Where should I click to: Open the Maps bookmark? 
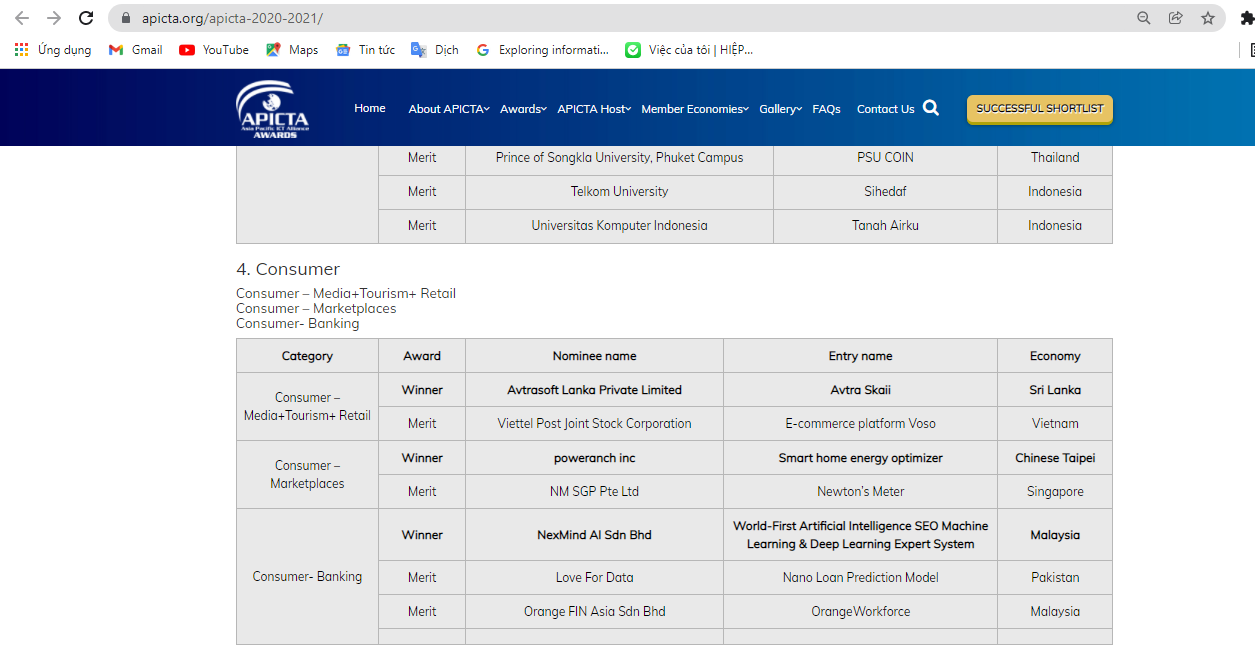[292, 50]
